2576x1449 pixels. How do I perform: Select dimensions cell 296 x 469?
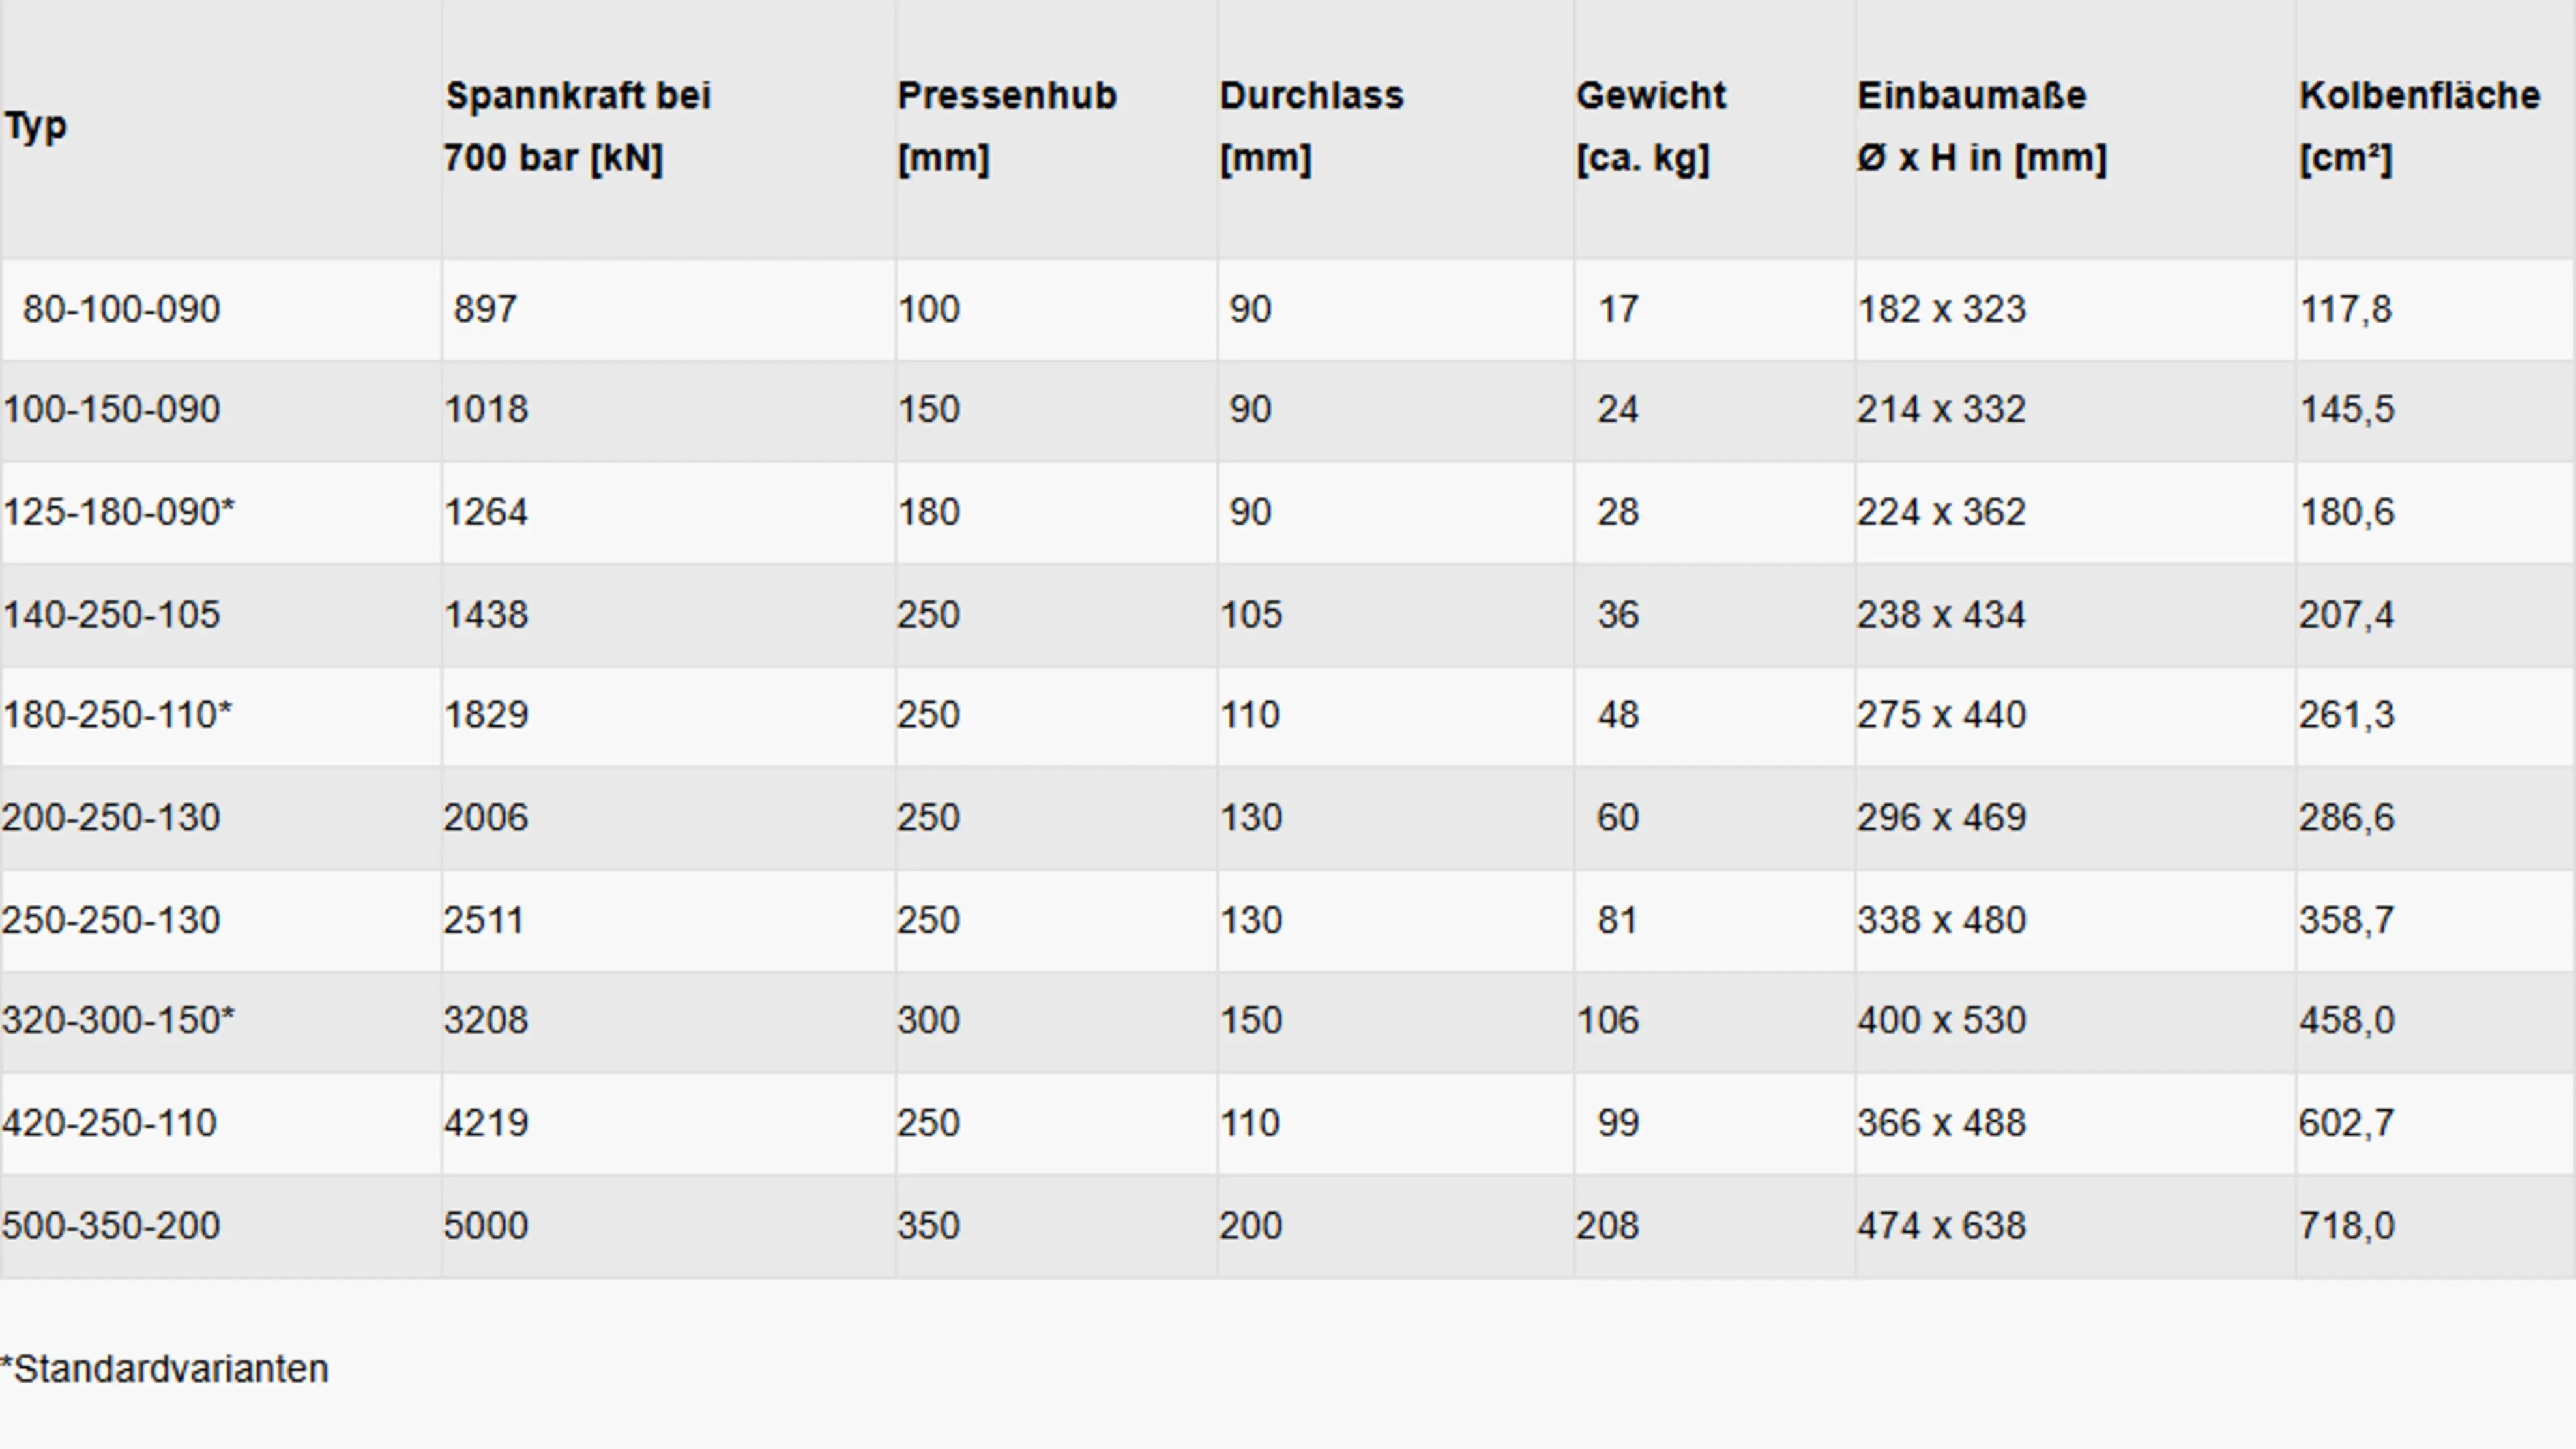1942,818
